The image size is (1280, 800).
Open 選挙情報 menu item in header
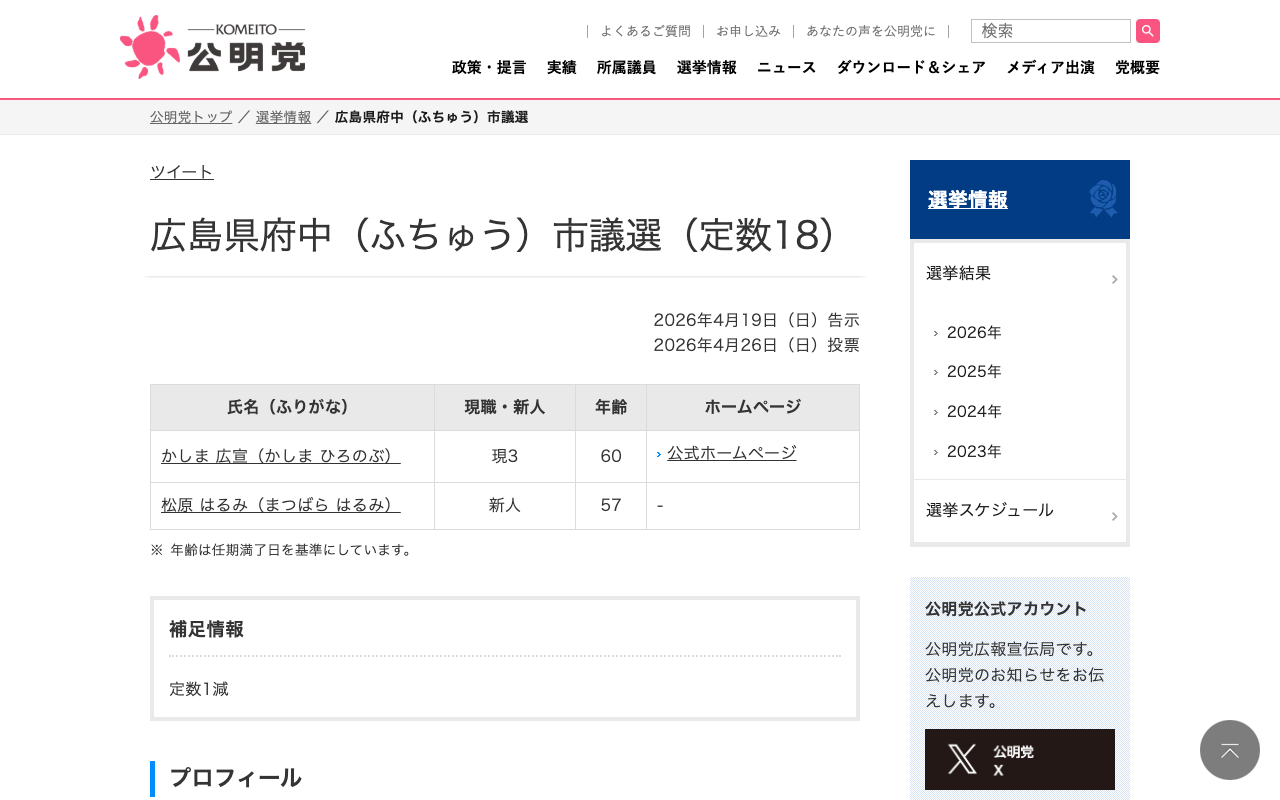click(x=707, y=68)
